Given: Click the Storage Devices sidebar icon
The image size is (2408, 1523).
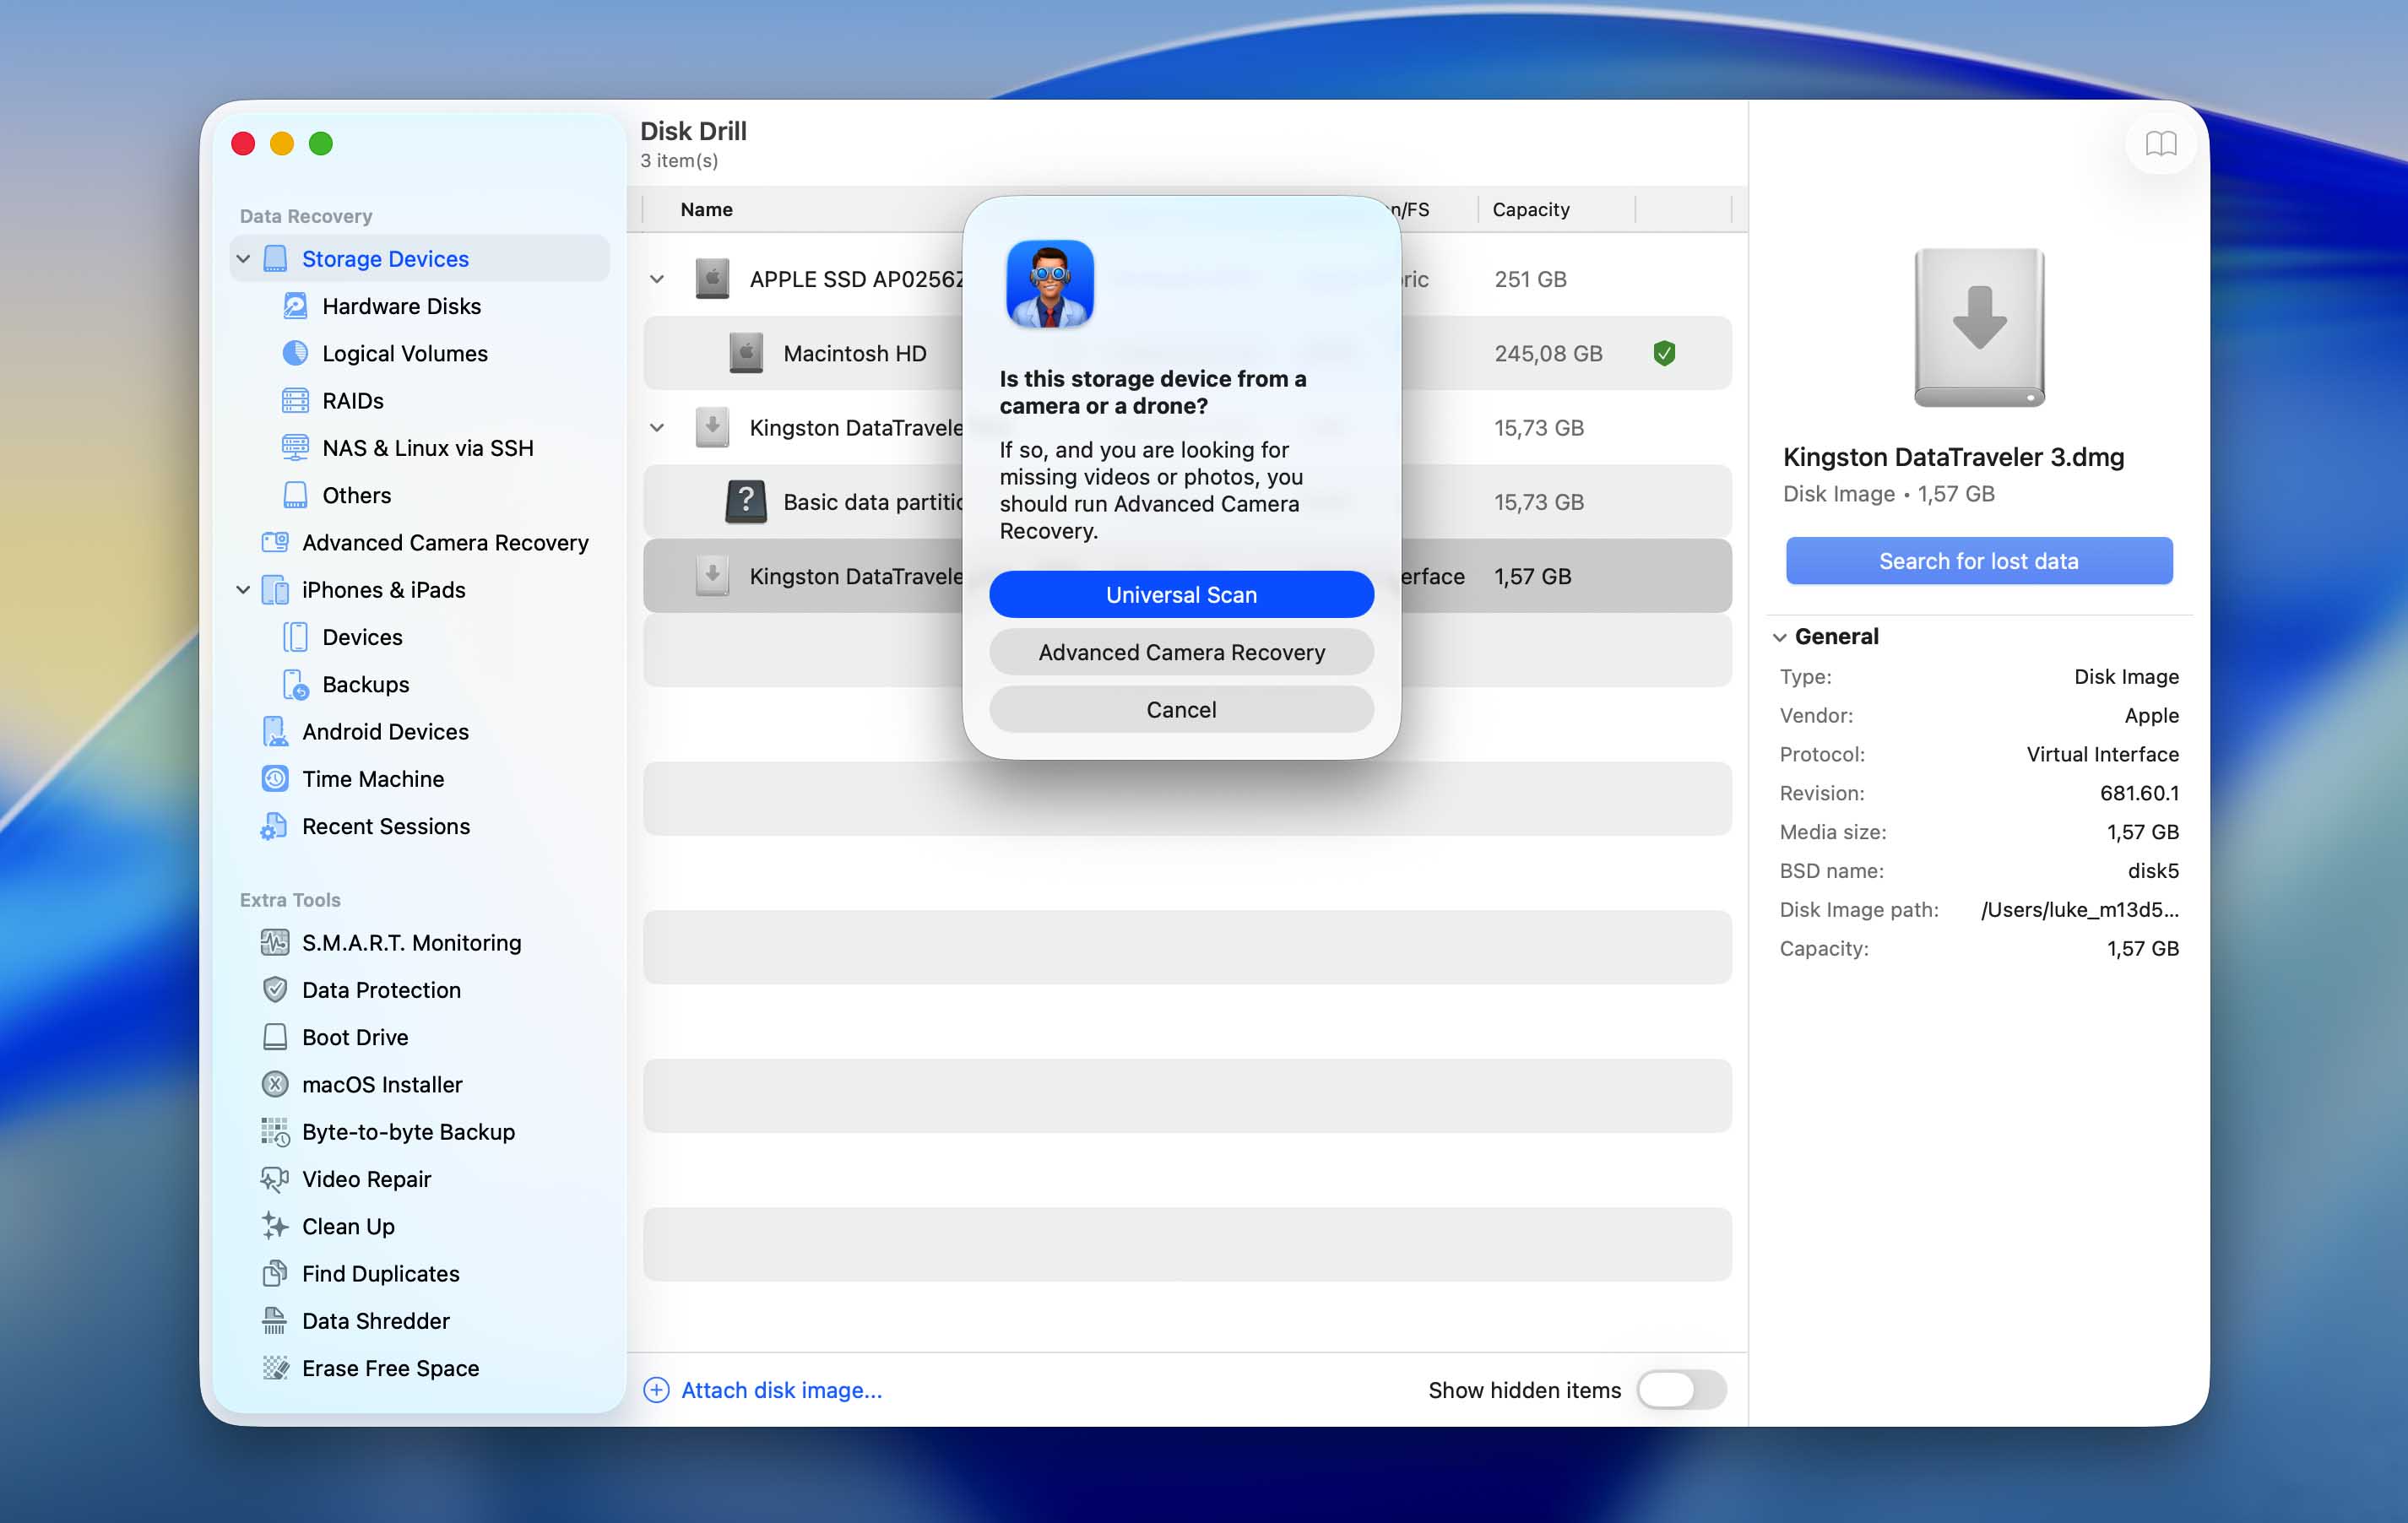Looking at the screenshot, I should click(x=275, y=259).
